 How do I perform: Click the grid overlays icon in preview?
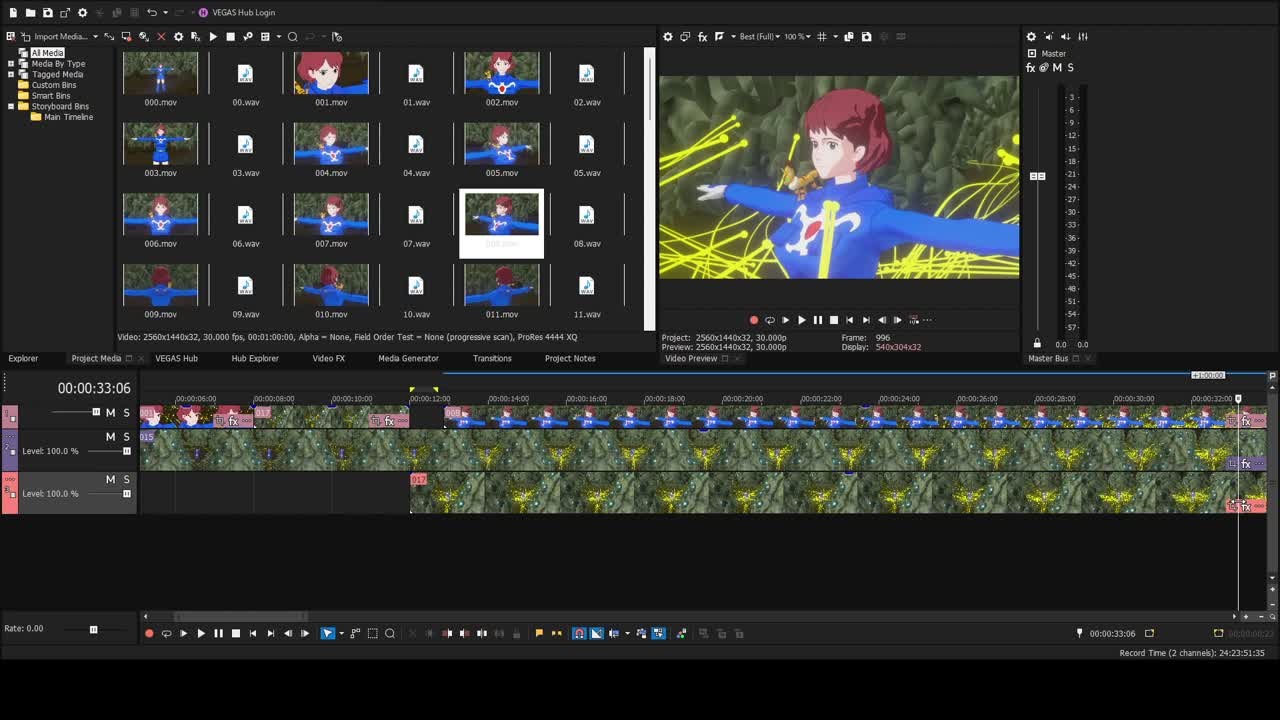coord(822,37)
